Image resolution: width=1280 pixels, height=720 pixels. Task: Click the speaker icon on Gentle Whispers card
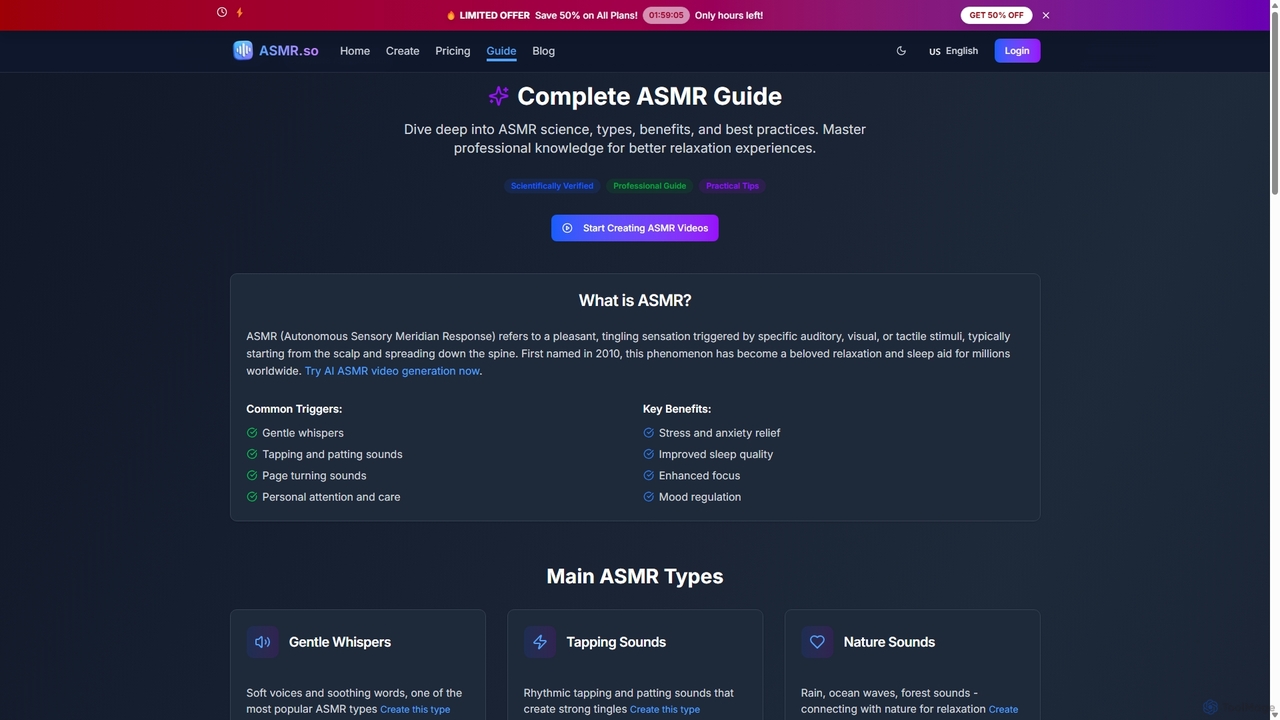(262, 642)
